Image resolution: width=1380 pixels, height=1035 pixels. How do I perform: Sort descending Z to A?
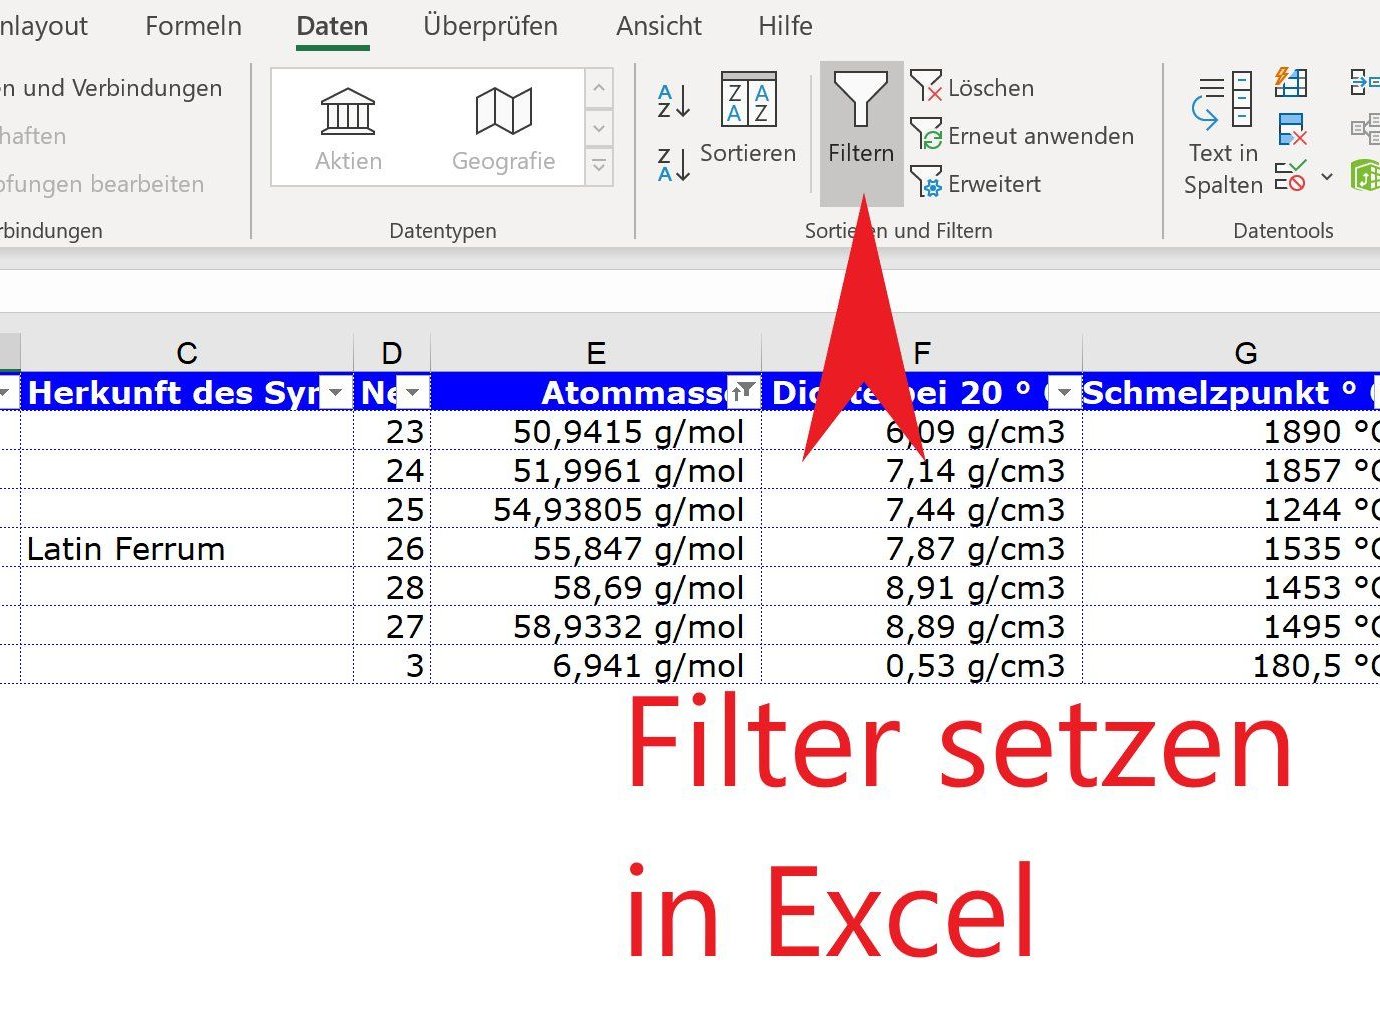(x=674, y=165)
